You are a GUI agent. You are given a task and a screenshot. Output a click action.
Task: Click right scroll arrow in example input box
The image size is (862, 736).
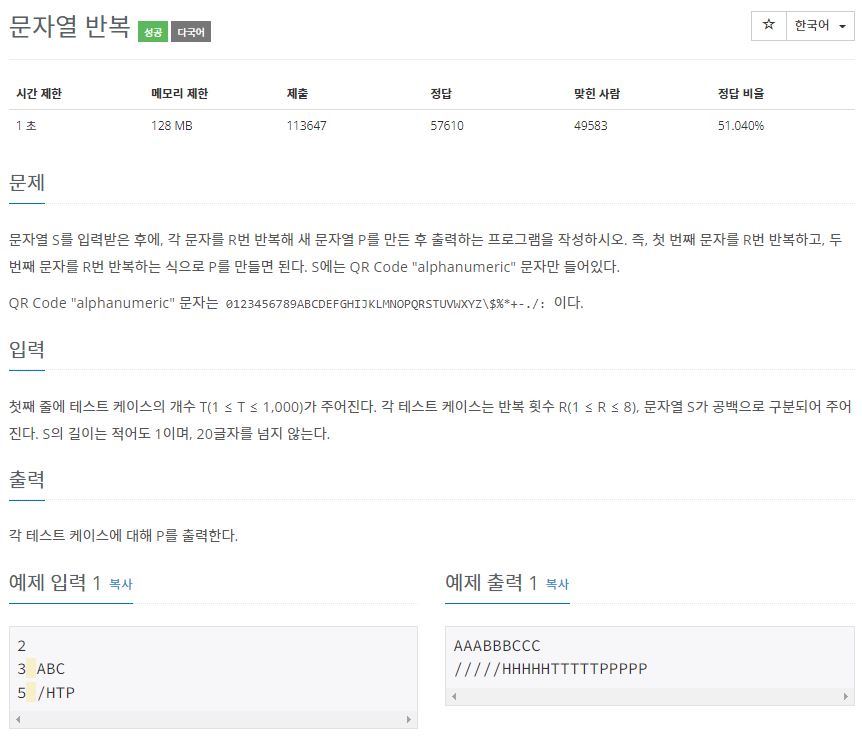[408, 719]
